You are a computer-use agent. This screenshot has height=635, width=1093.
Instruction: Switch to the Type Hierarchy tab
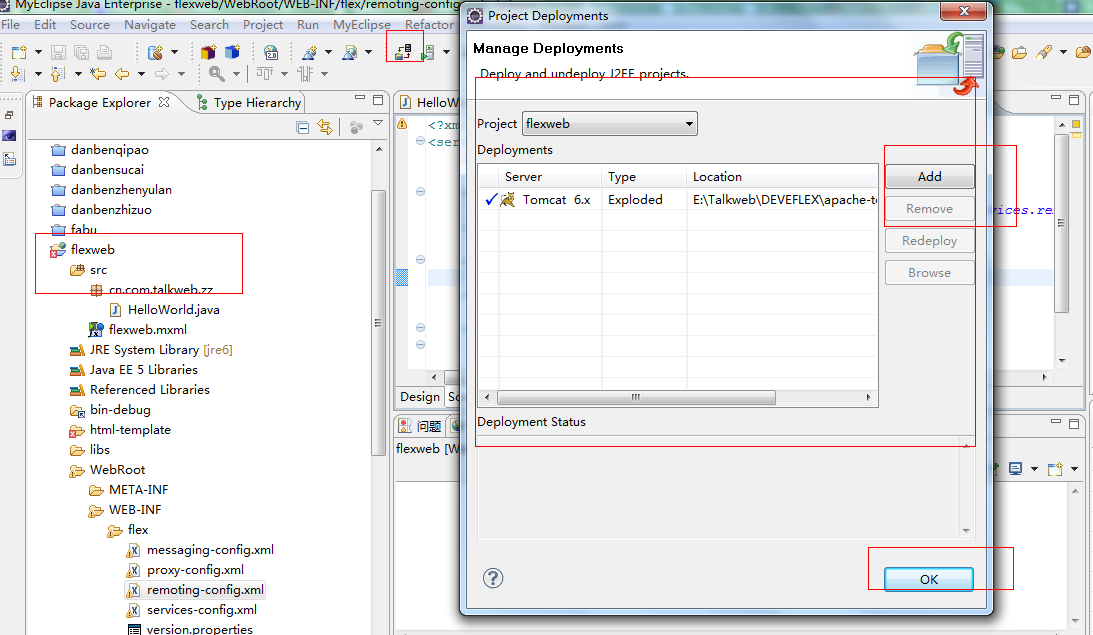tap(250, 102)
